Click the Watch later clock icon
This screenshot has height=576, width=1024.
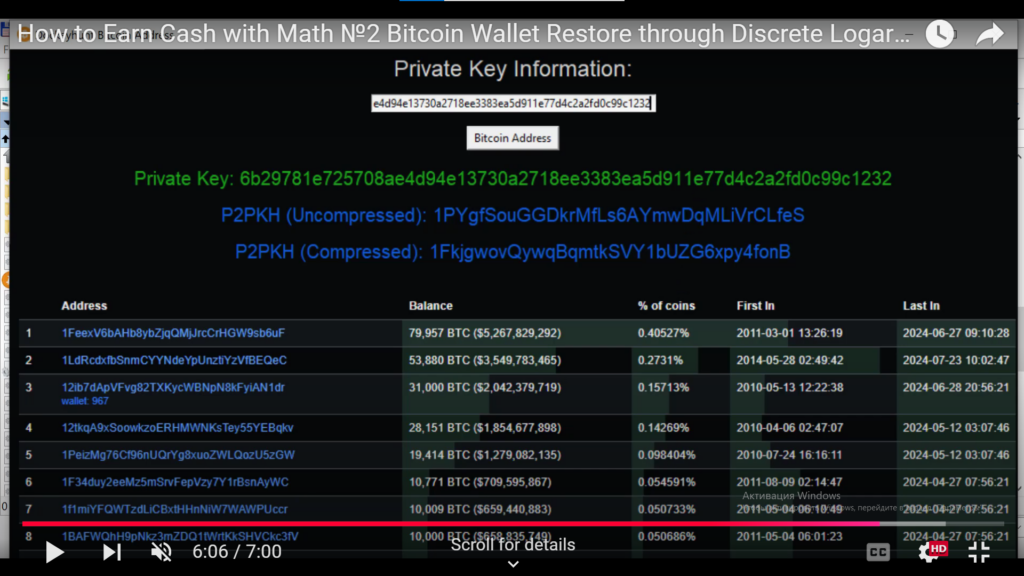pos(940,34)
